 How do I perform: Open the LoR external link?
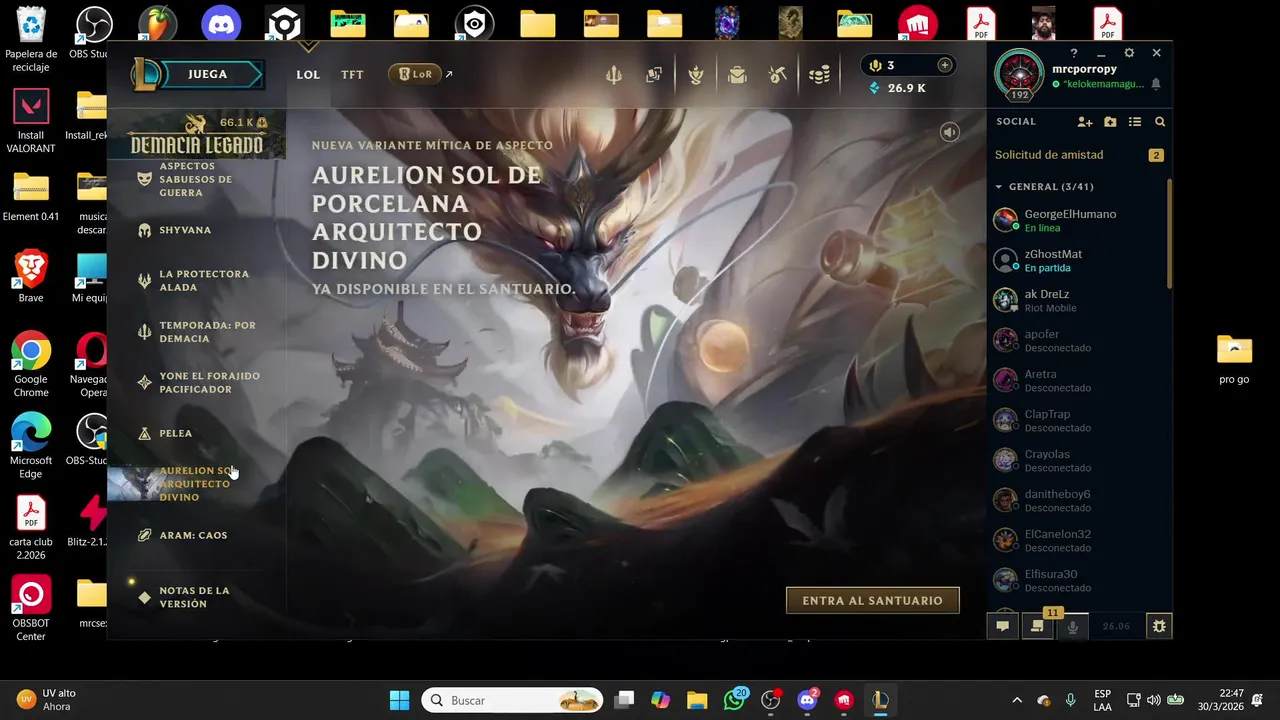pyautogui.click(x=420, y=74)
